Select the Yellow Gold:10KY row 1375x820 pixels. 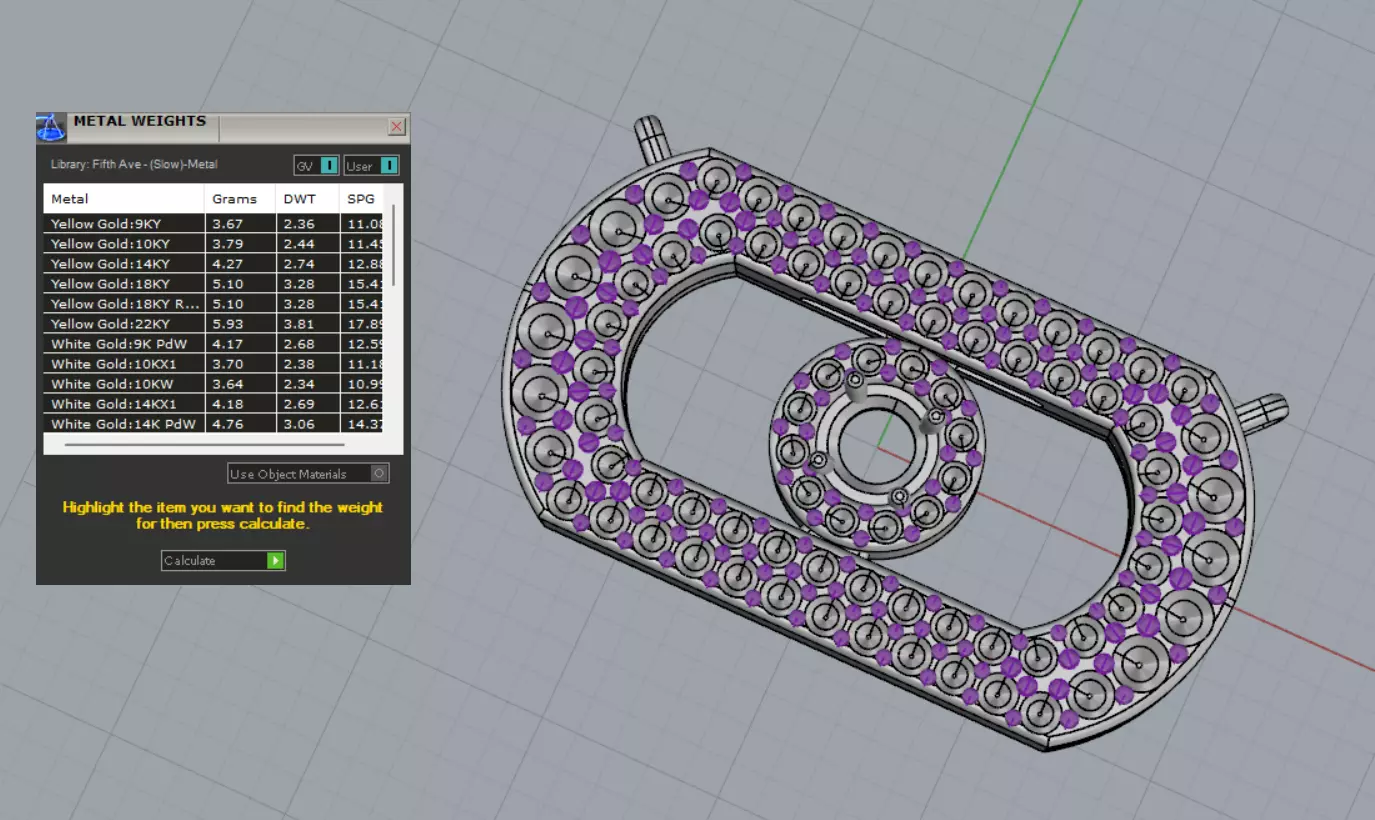[214, 244]
